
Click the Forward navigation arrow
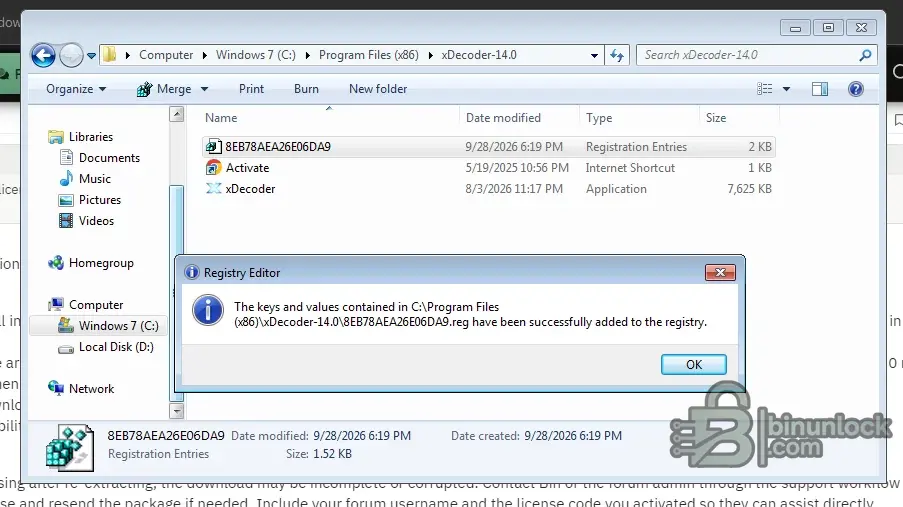[x=71, y=56]
